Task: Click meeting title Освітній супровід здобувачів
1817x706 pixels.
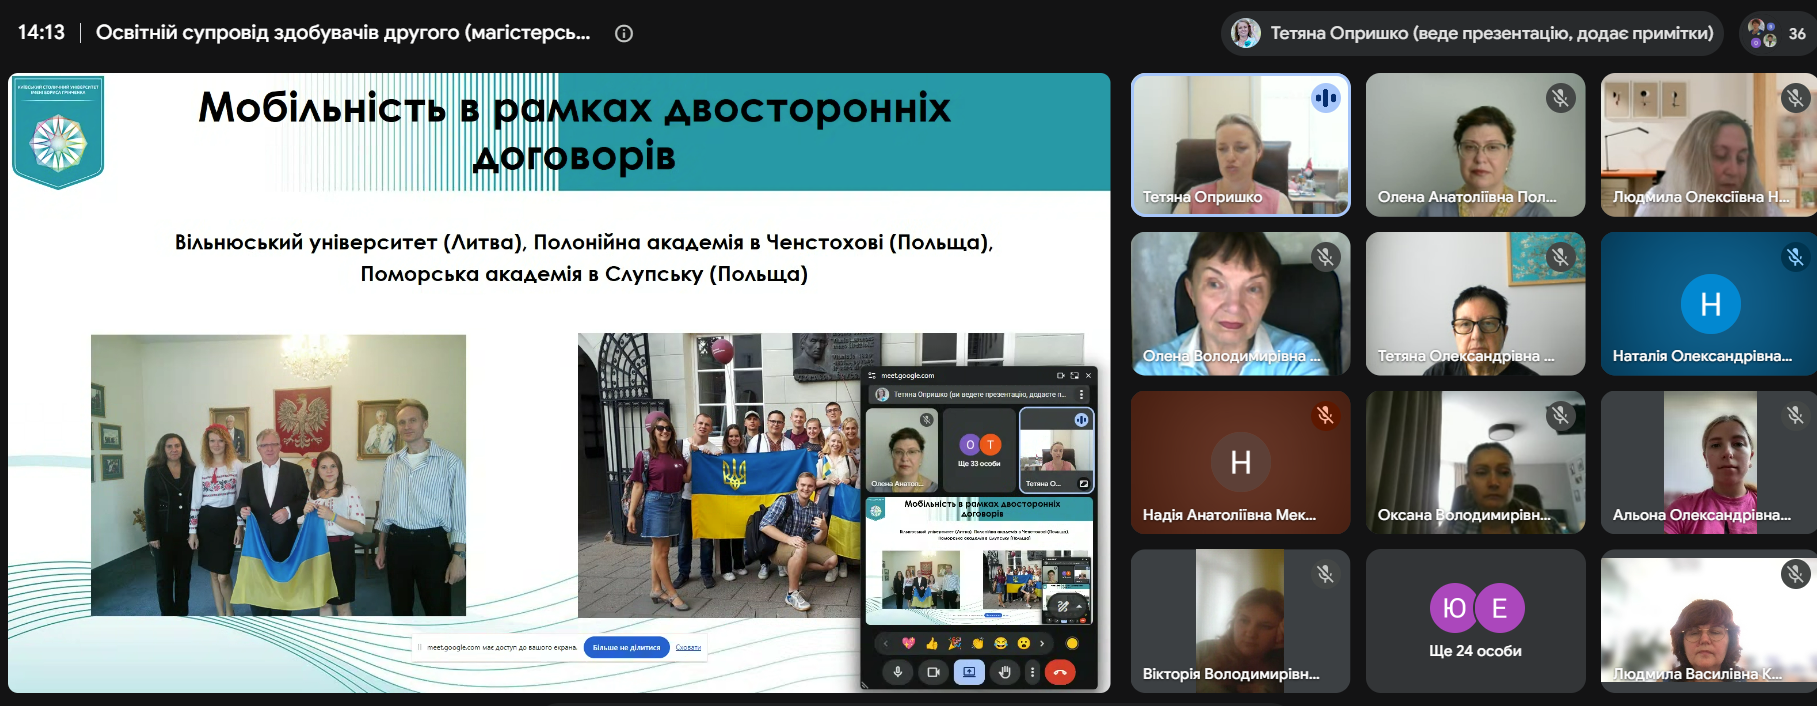Action: coord(343,33)
